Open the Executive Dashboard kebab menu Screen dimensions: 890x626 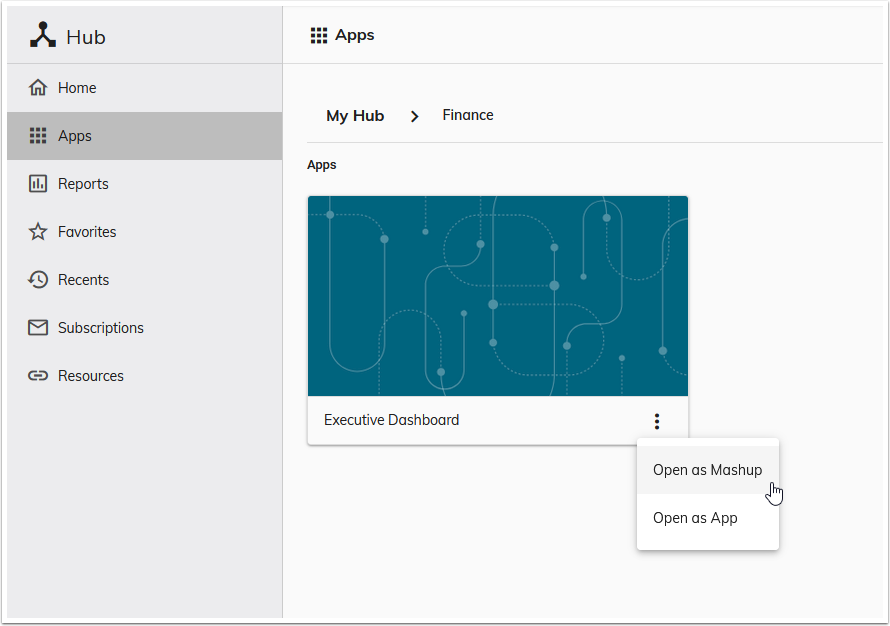[657, 421]
